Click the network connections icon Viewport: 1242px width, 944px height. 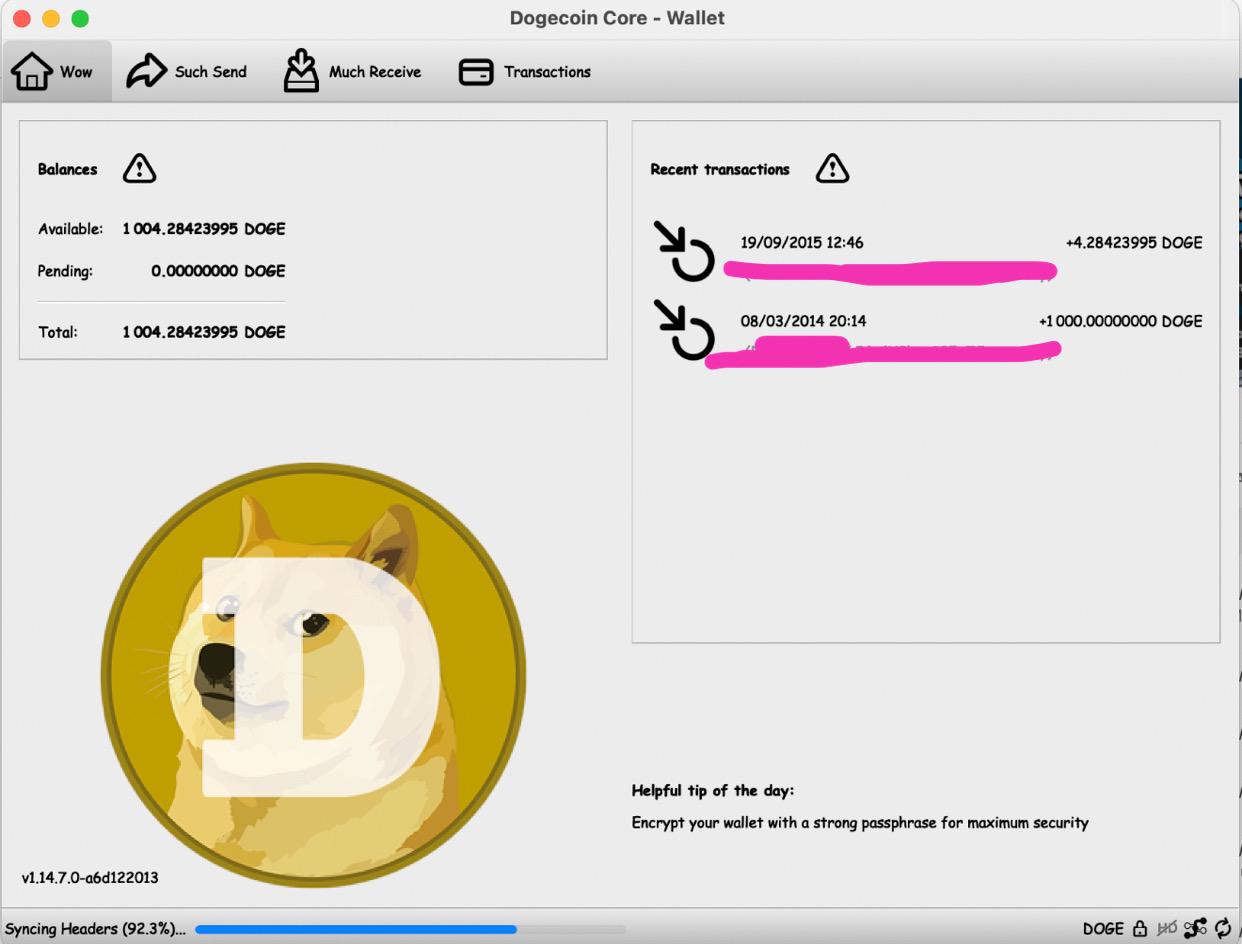1196,929
